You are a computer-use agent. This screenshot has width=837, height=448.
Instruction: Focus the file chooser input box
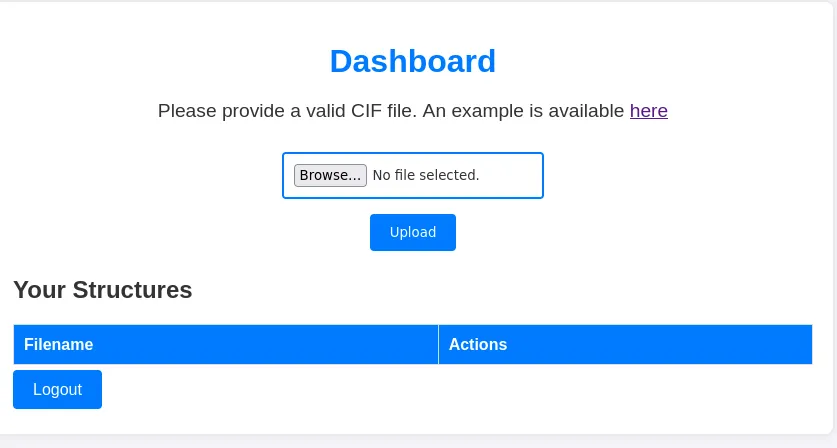(412, 175)
